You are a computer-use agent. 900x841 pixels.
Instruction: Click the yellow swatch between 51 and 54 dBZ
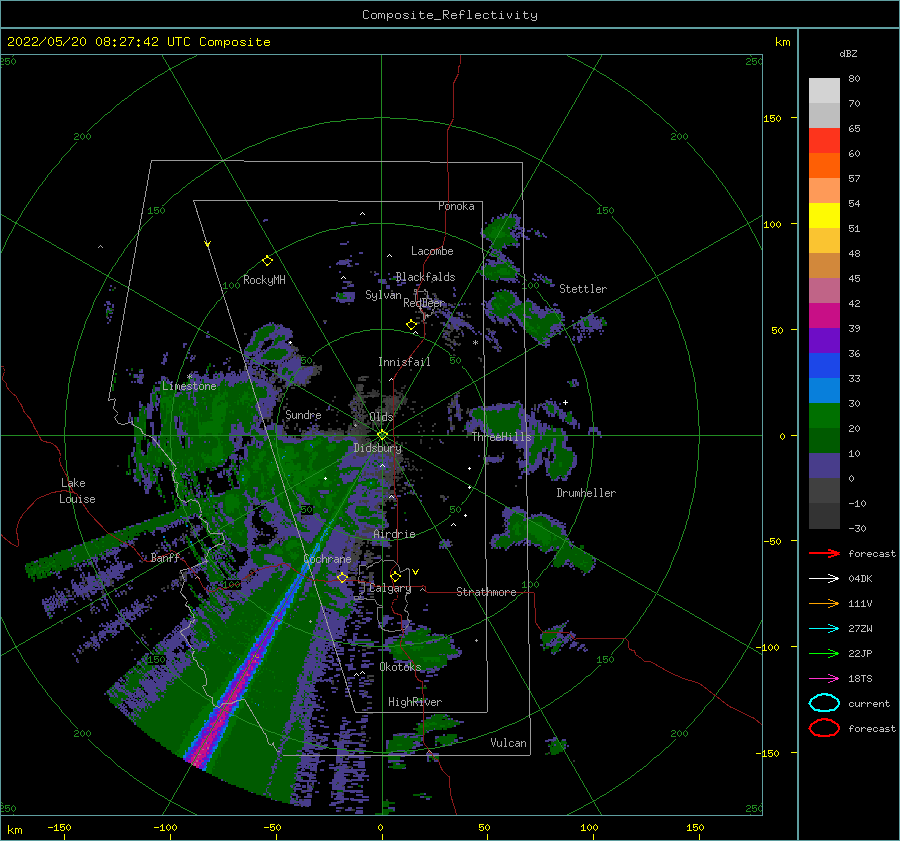(824, 216)
